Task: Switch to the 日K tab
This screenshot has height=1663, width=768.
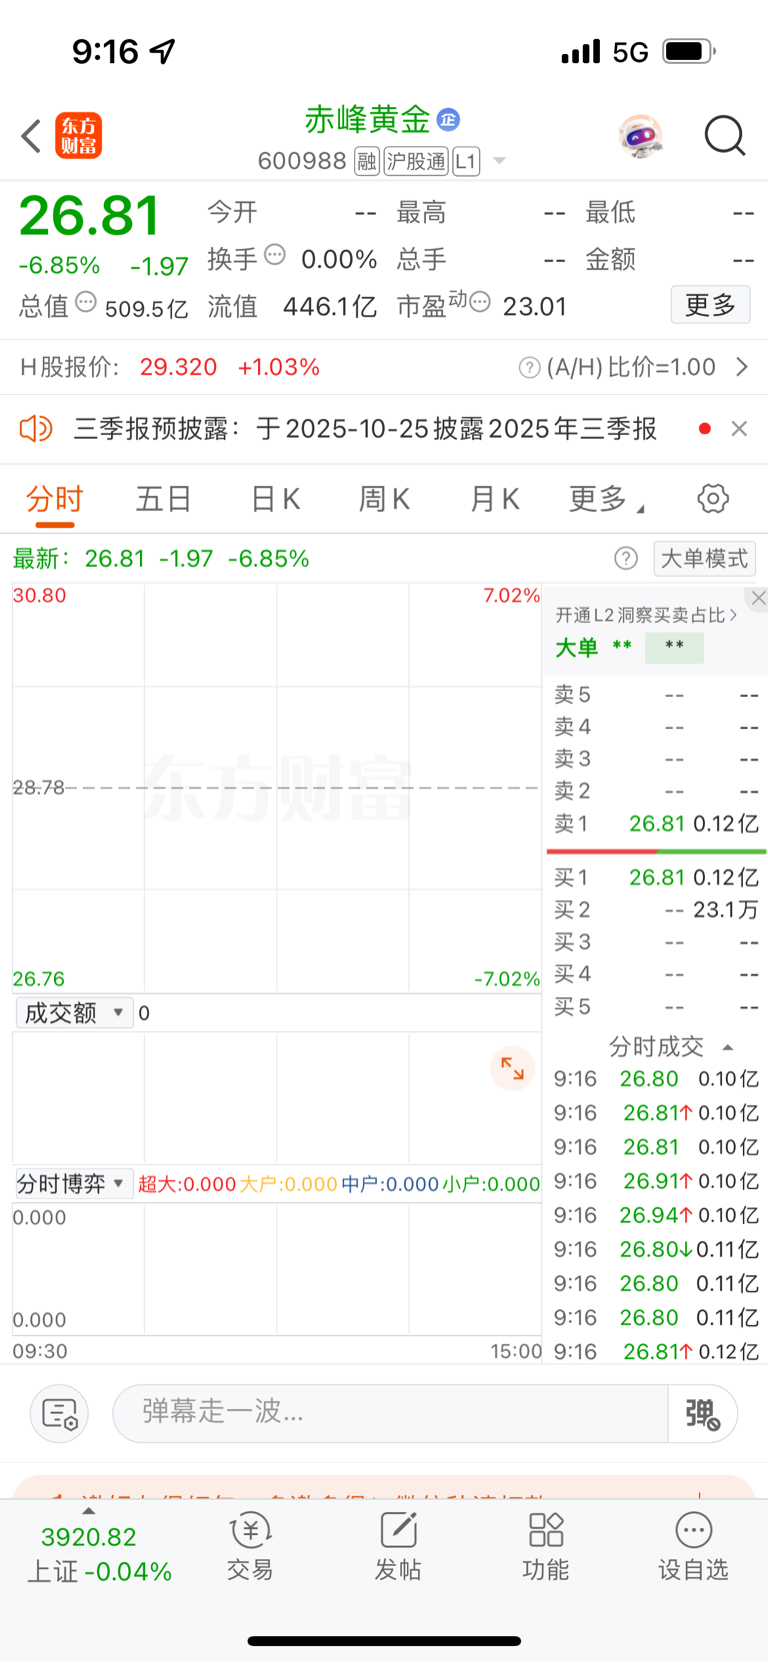Action: (275, 499)
